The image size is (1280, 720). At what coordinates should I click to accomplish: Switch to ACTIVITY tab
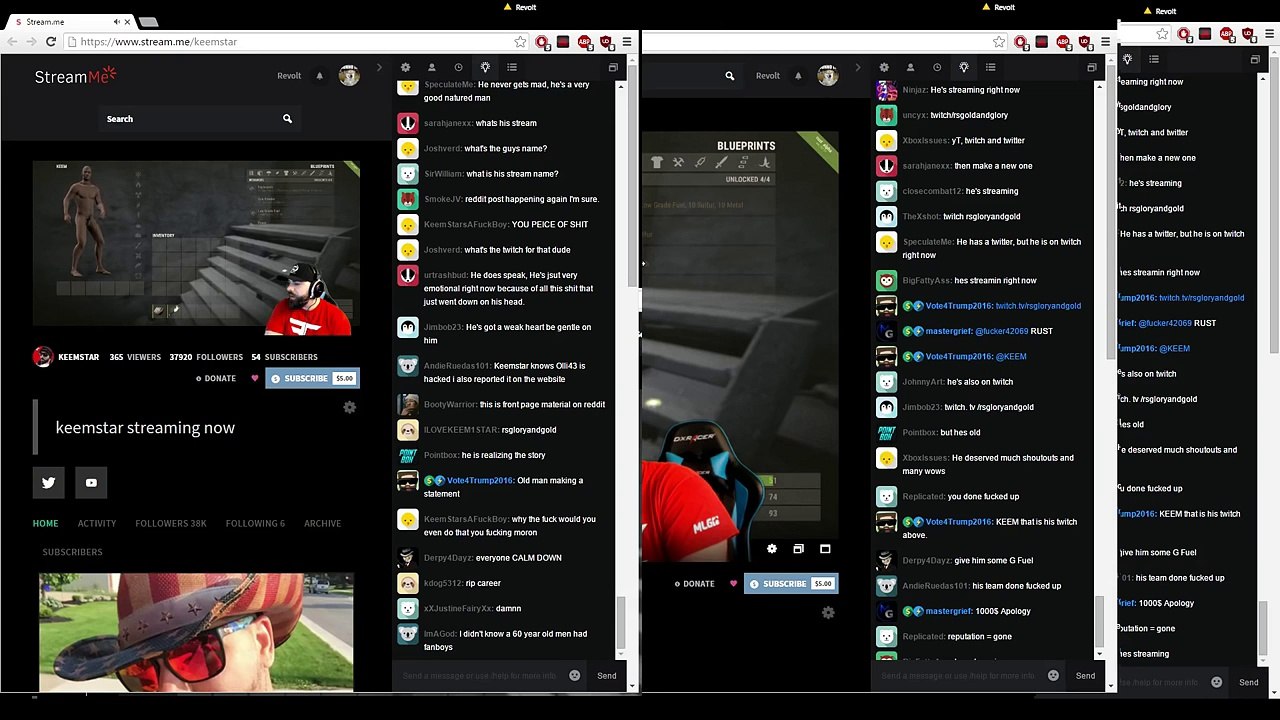click(97, 523)
